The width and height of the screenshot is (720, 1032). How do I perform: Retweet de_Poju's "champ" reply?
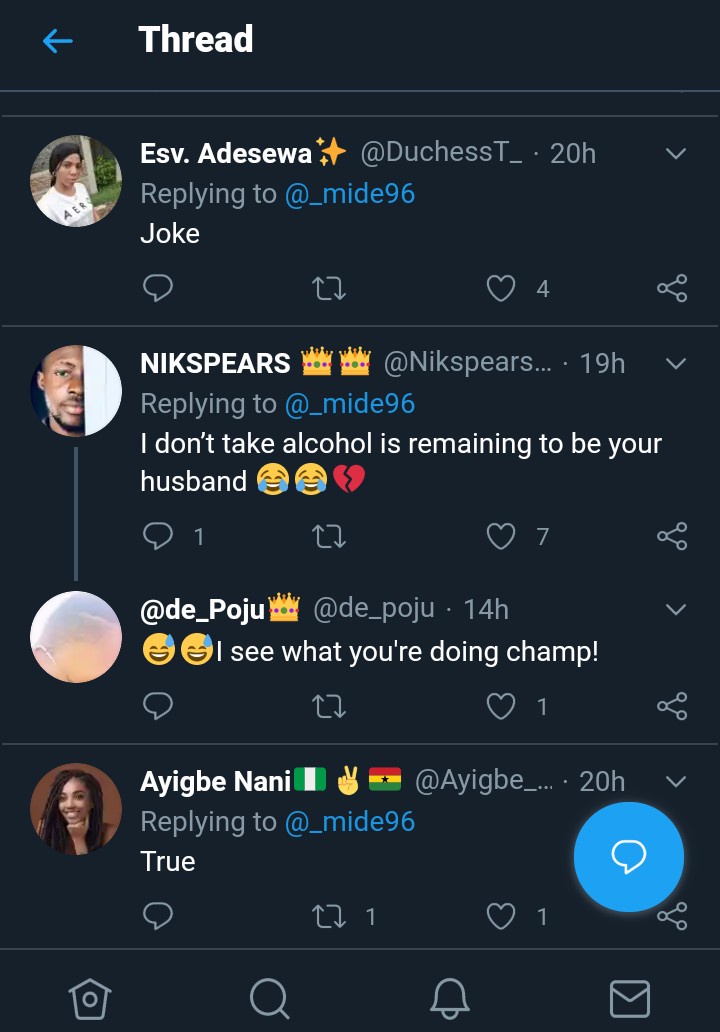point(329,707)
